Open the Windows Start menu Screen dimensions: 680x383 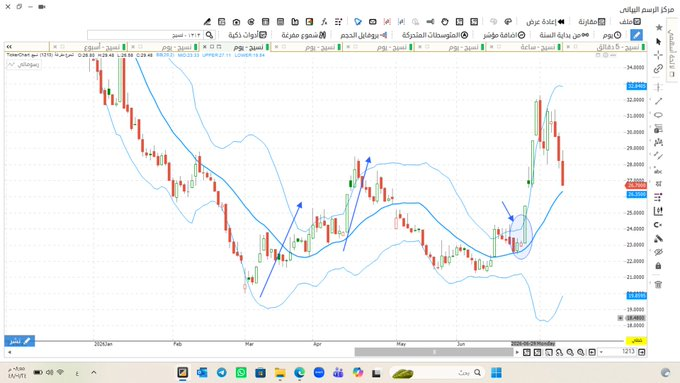click(496, 373)
